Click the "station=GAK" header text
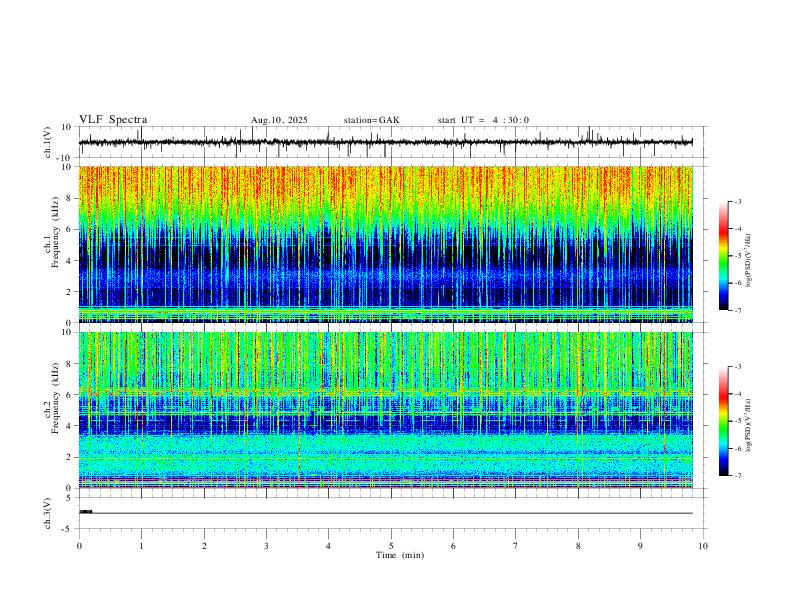This screenshot has width=792, height=612. point(372,120)
